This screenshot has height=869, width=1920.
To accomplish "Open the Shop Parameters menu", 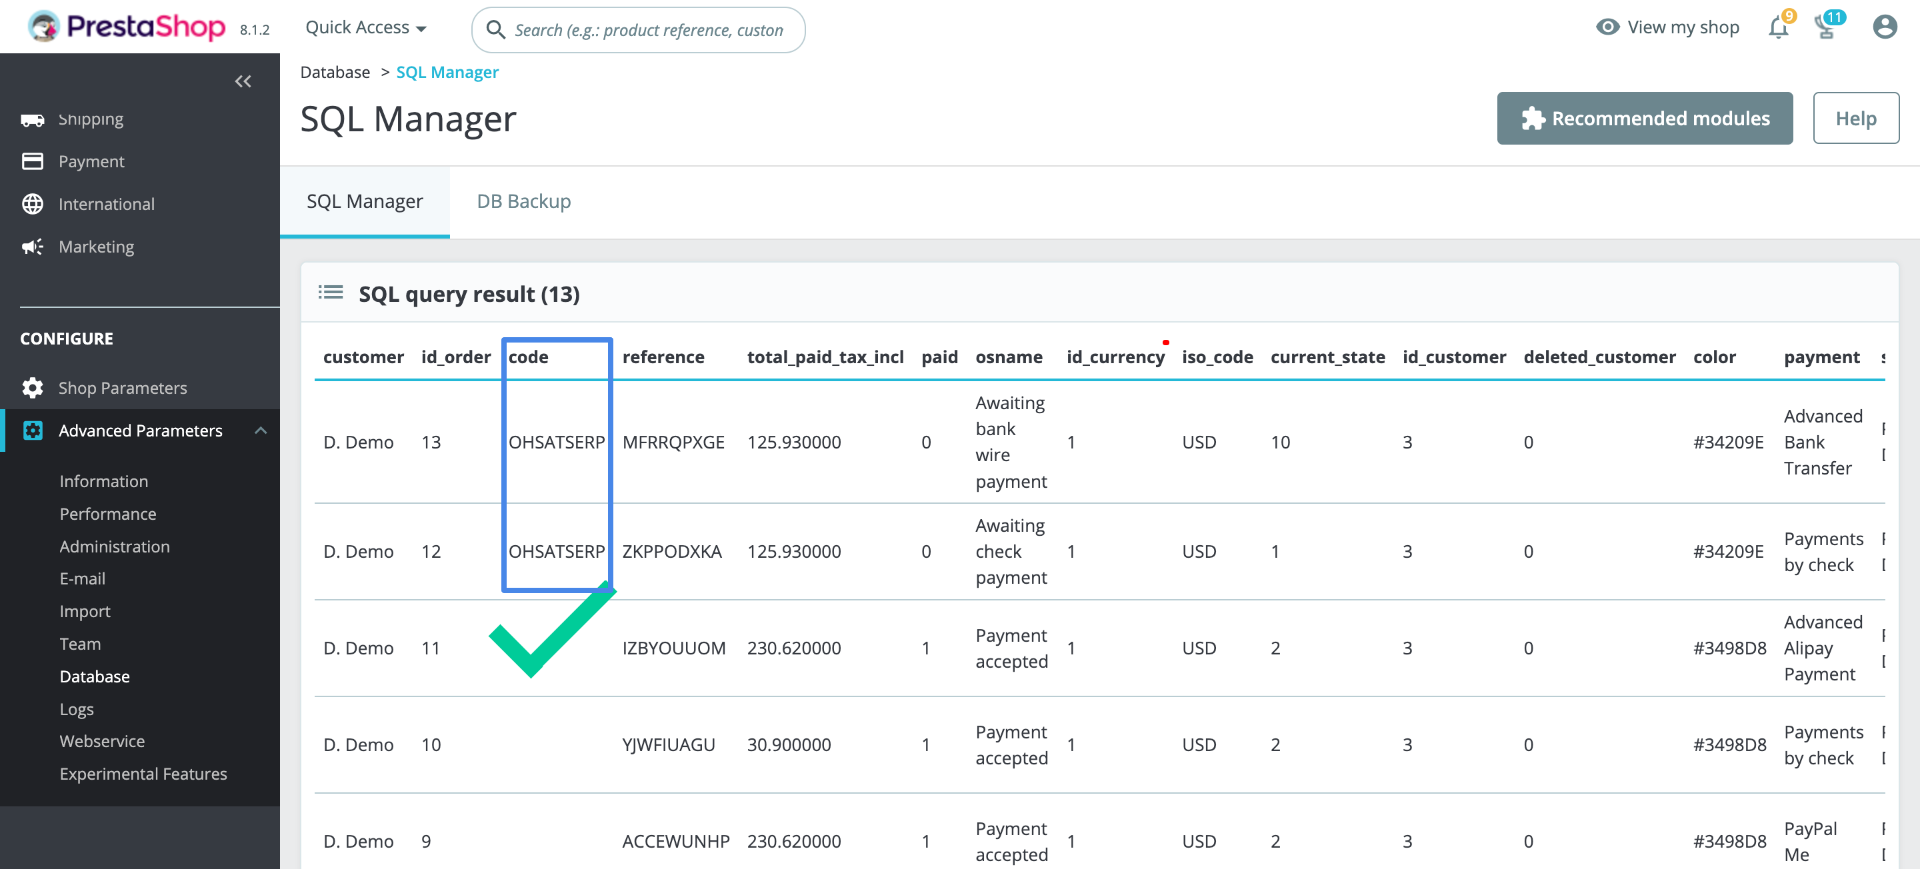I will [123, 388].
